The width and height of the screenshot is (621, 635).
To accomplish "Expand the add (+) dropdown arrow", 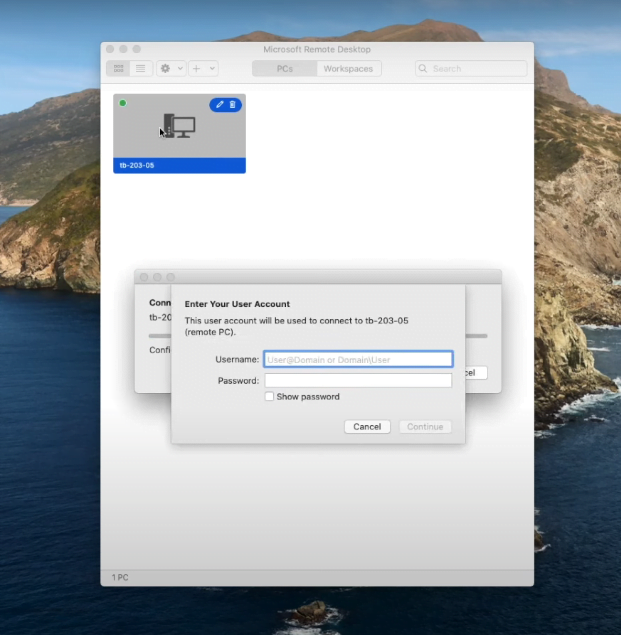I will tap(212, 69).
